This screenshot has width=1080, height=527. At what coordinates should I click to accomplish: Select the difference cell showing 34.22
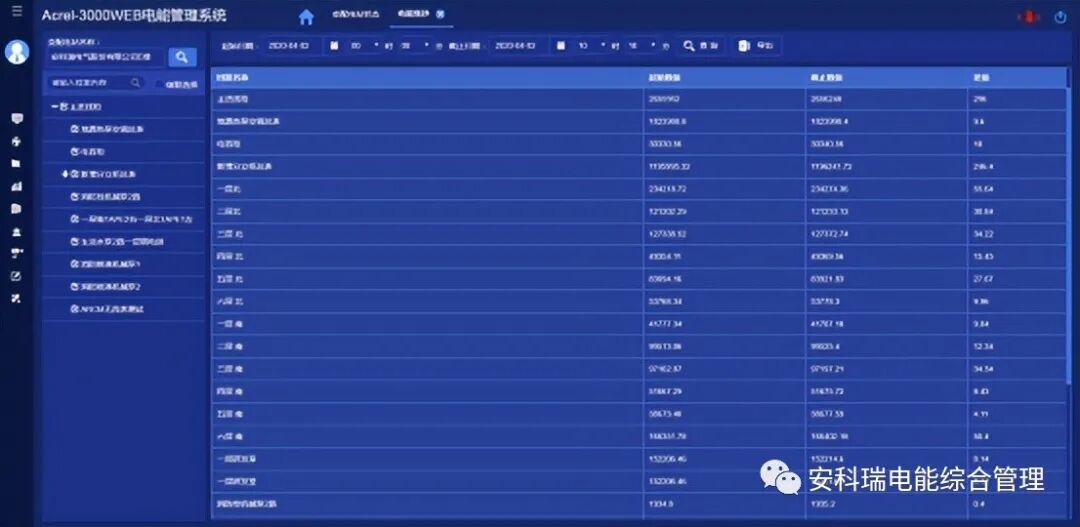click(1017, 234)
